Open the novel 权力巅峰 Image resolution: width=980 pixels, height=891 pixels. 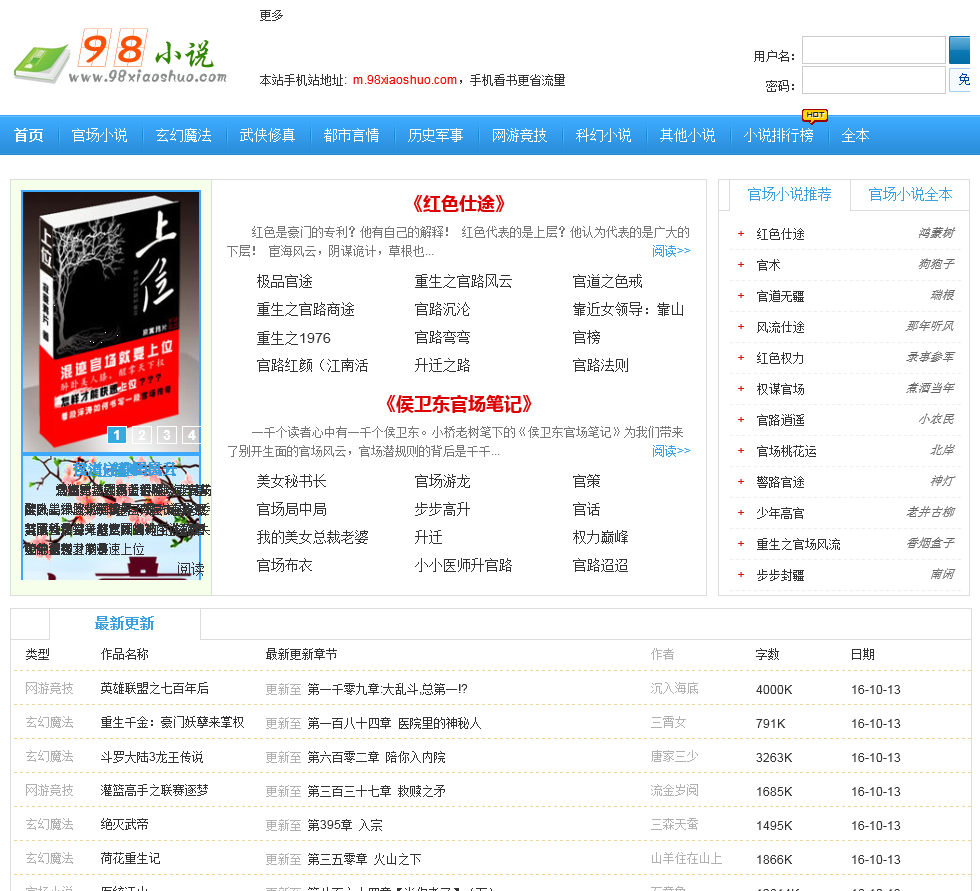pyautogui.click(x=601, y=537)
